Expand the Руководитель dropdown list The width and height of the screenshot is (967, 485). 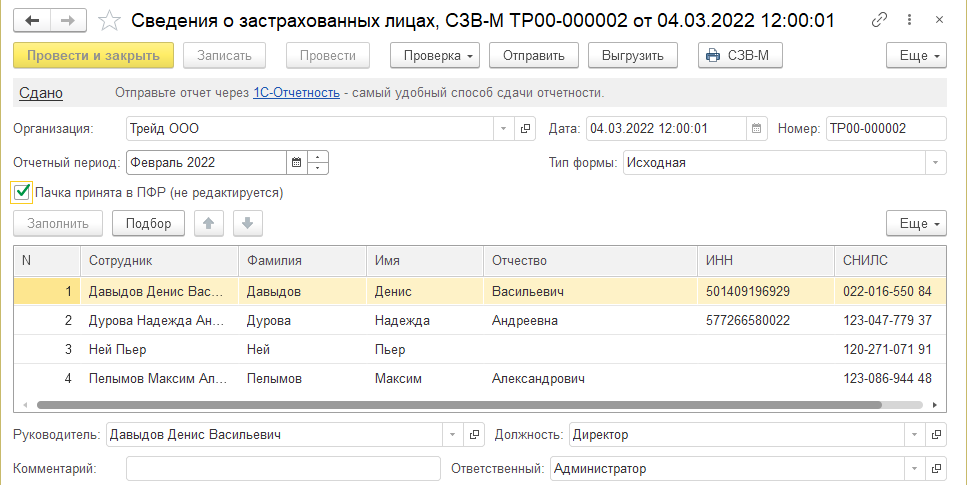(x=452, y=435)
